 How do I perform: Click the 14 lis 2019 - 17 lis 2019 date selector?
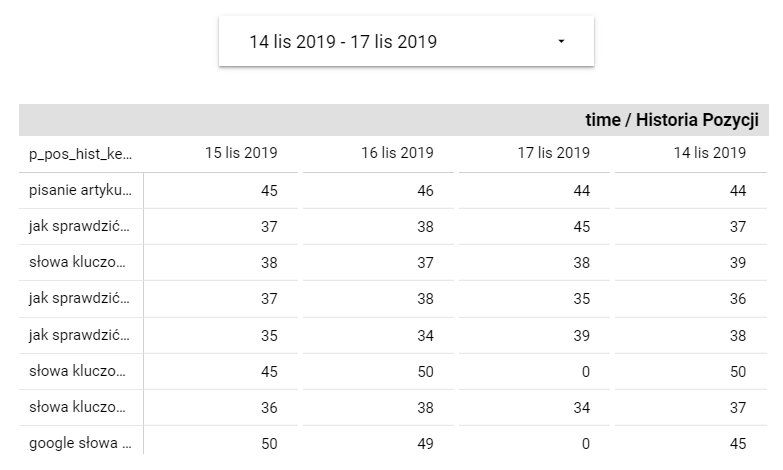(x=406, y=41)
